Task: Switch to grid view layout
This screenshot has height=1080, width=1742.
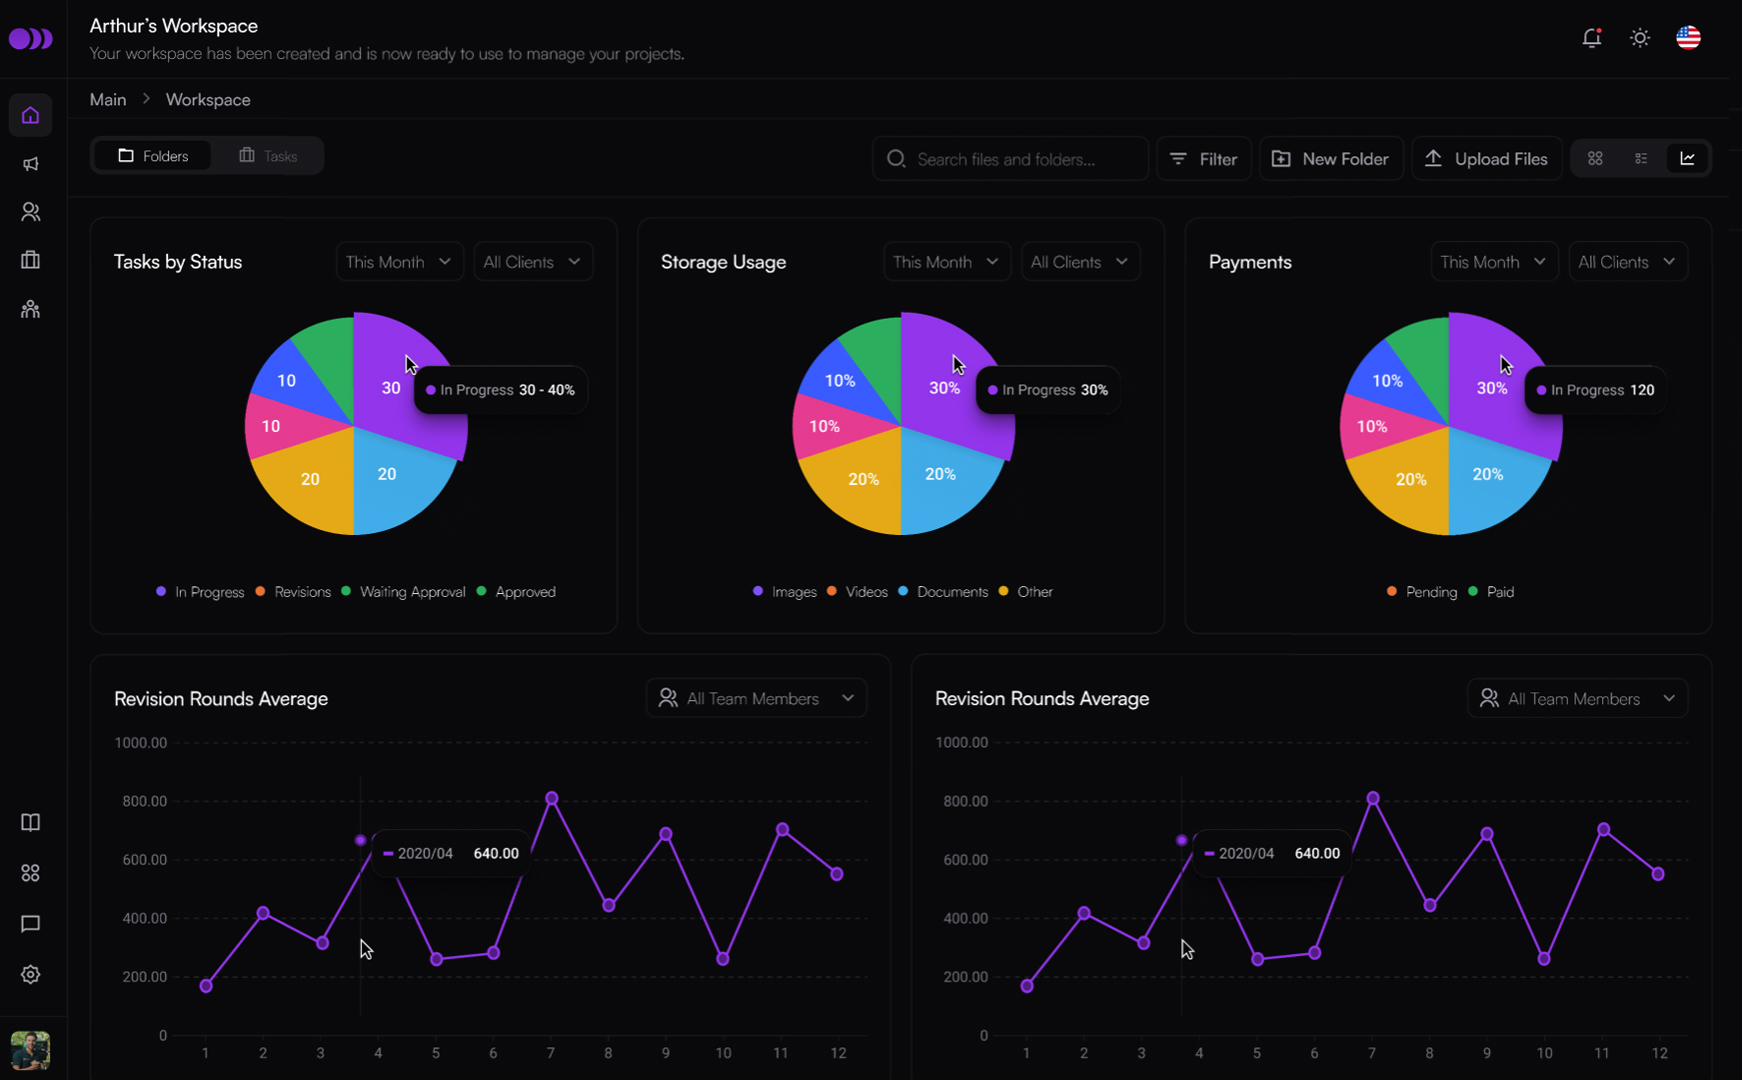Action: [x=1595, y=158]
